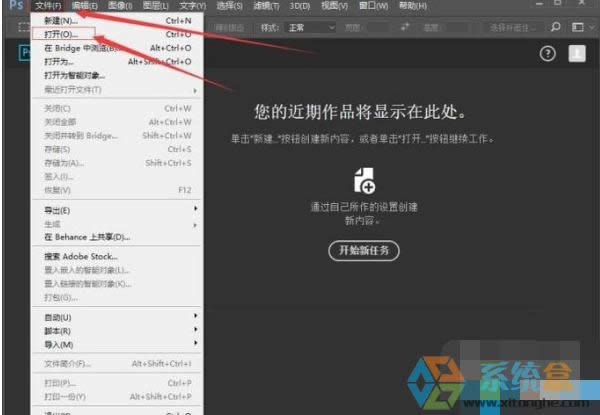This screenshot has height=415, width=600.
Task: Click 搜索 Adobe Stock... menu entry
Action: [82, 257]
